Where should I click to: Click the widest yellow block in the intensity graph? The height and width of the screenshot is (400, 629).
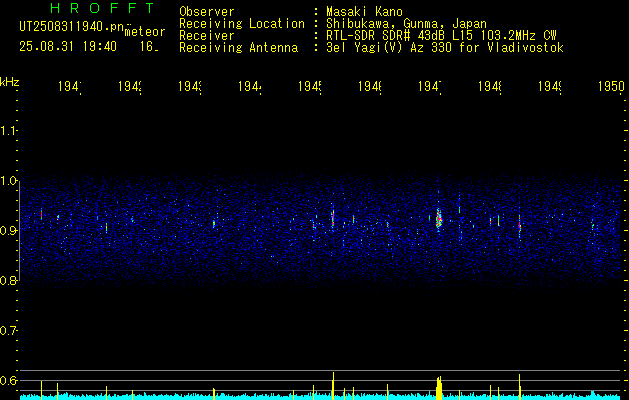pyautogui.click(x=439, y=388)
